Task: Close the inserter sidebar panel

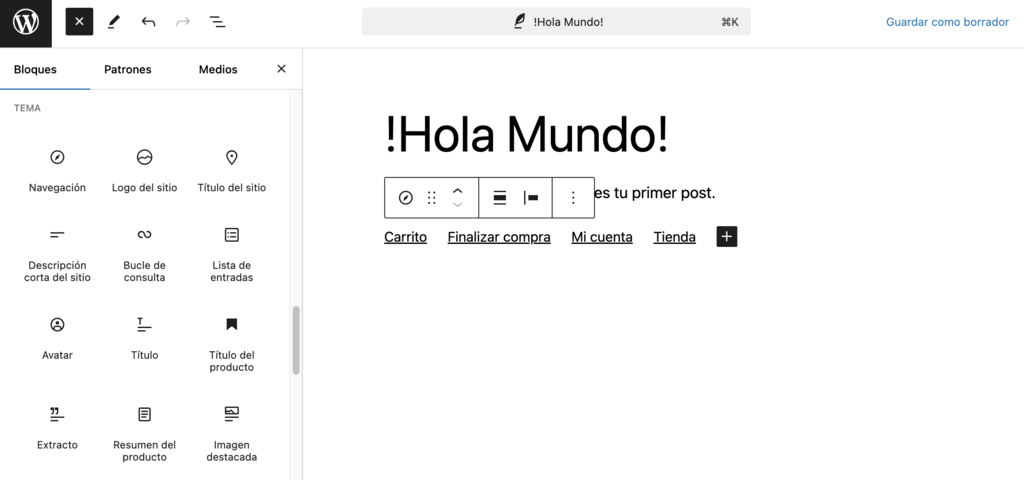Action: pyautogui.click(x=281, y=69)
